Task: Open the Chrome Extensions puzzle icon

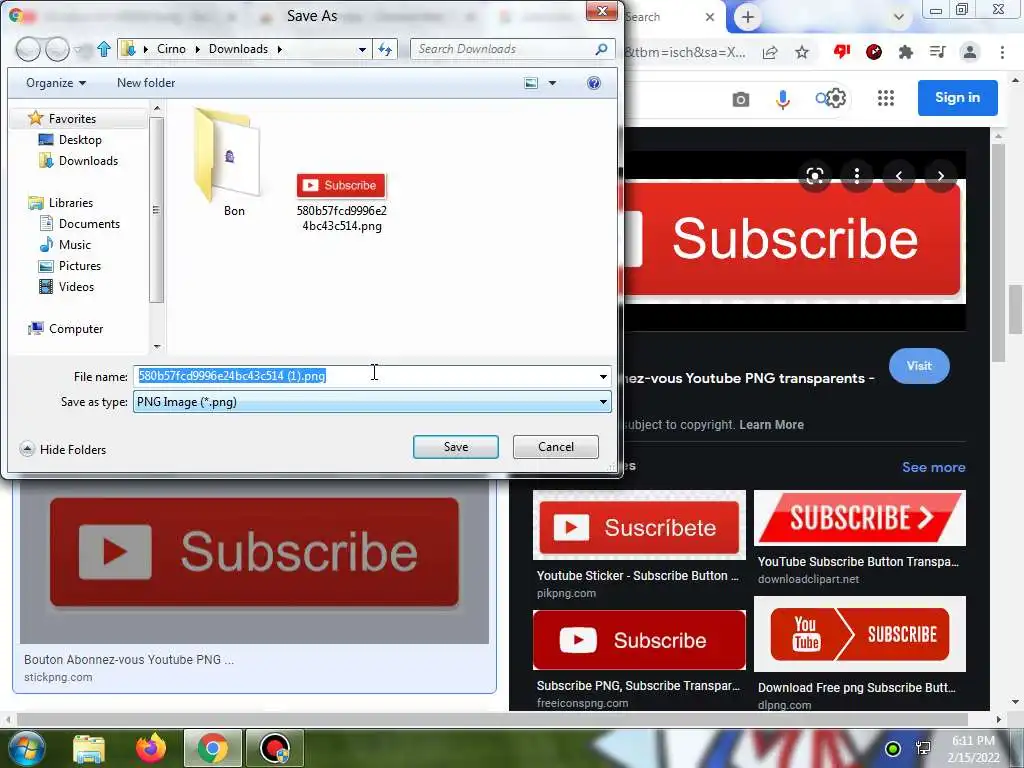Action: (905, 52)
